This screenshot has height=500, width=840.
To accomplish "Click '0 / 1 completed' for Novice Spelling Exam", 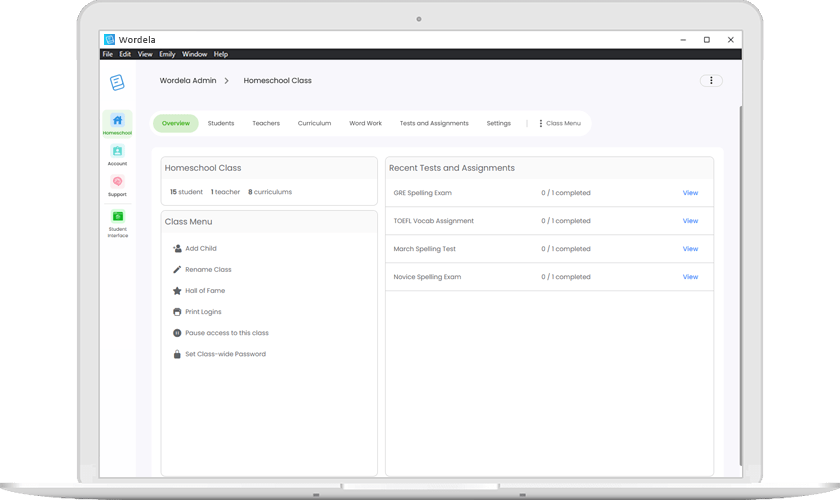I will [x=566, y=277].
